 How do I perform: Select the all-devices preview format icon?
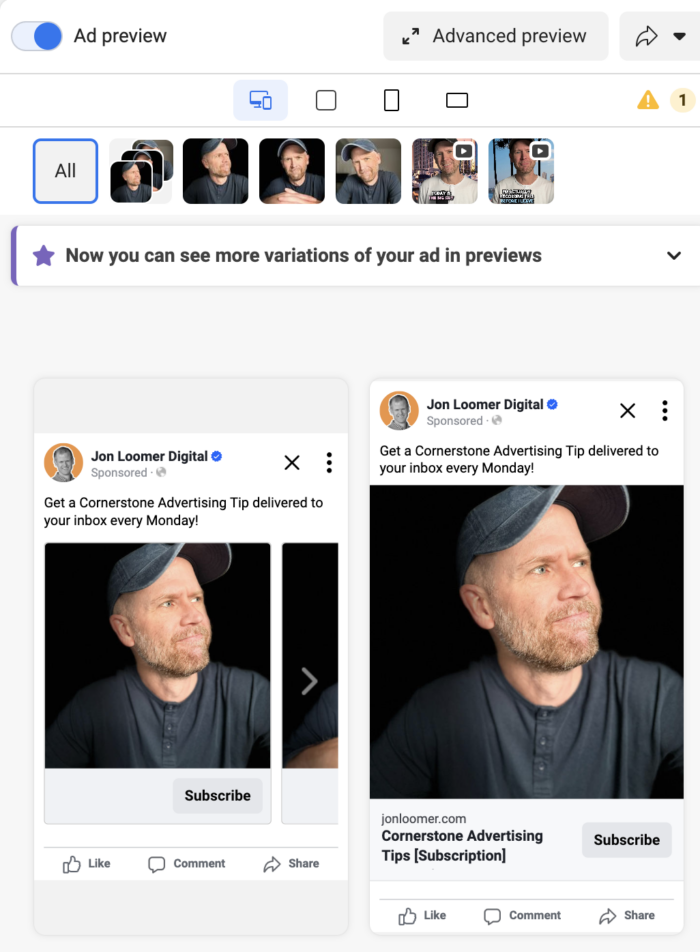260,100
